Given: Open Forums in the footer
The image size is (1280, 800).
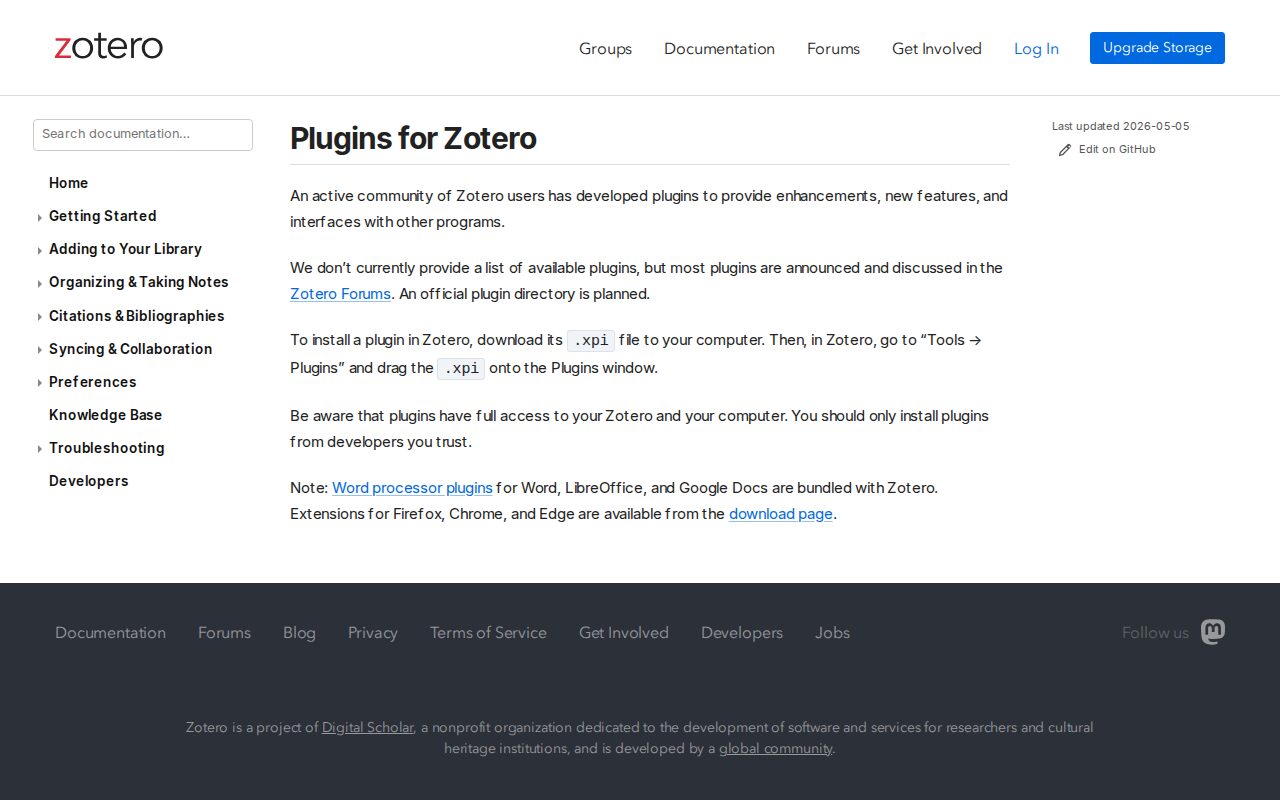Looking at the screenshot, I should click(224, 633).
